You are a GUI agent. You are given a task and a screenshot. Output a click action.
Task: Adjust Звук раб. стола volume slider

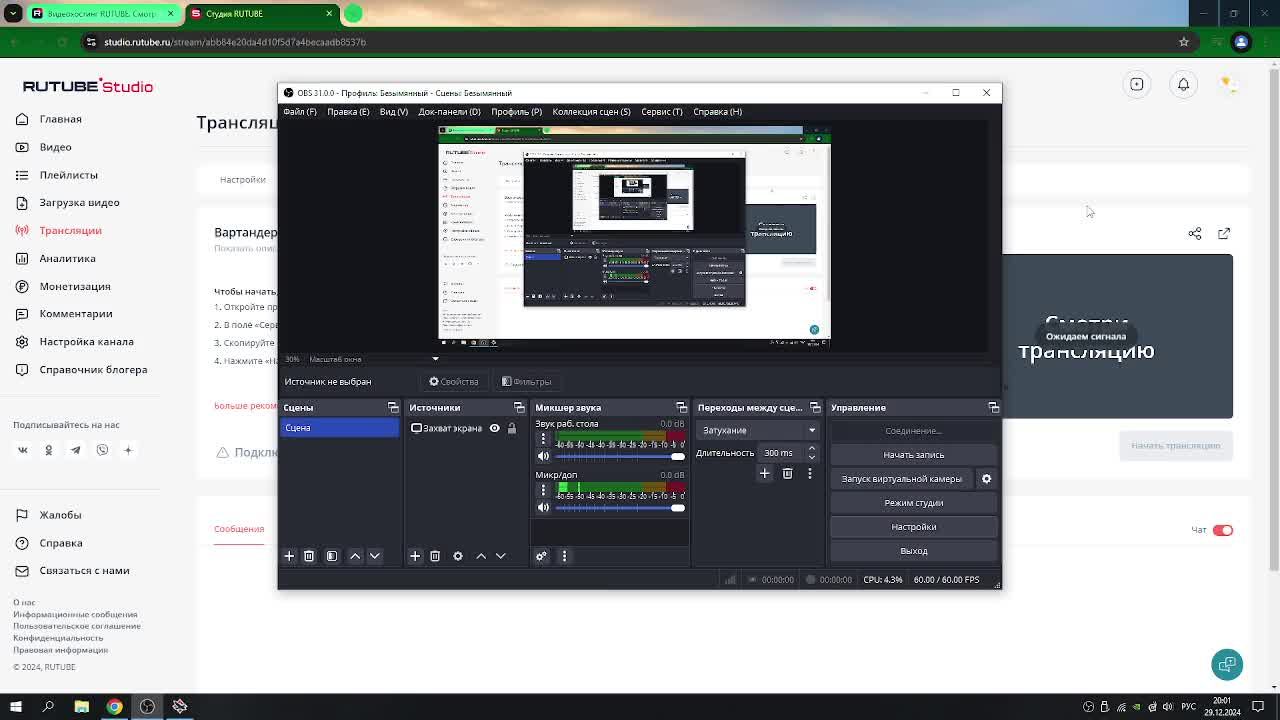(x=620, y=456)
